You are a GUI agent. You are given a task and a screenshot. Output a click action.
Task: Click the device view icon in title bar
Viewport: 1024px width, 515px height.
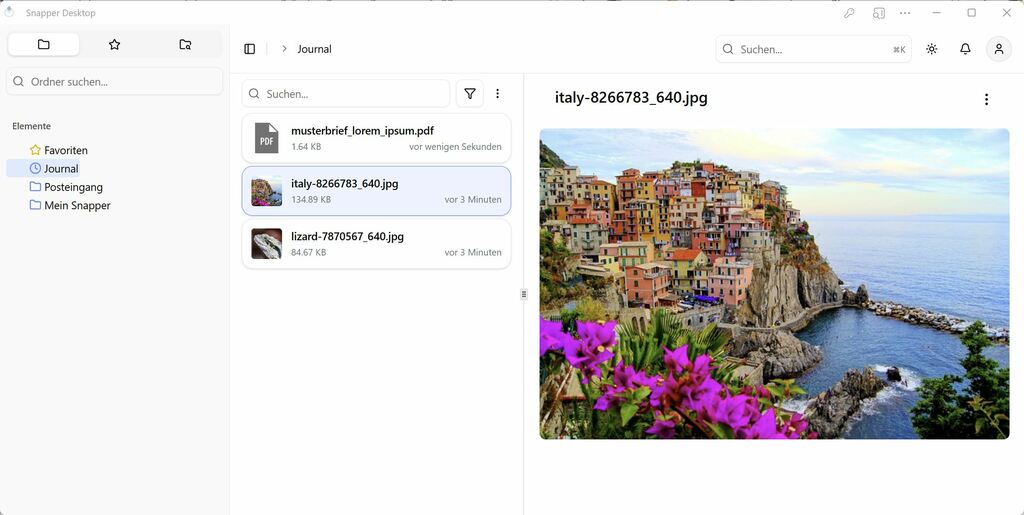[x=879, y=13]
